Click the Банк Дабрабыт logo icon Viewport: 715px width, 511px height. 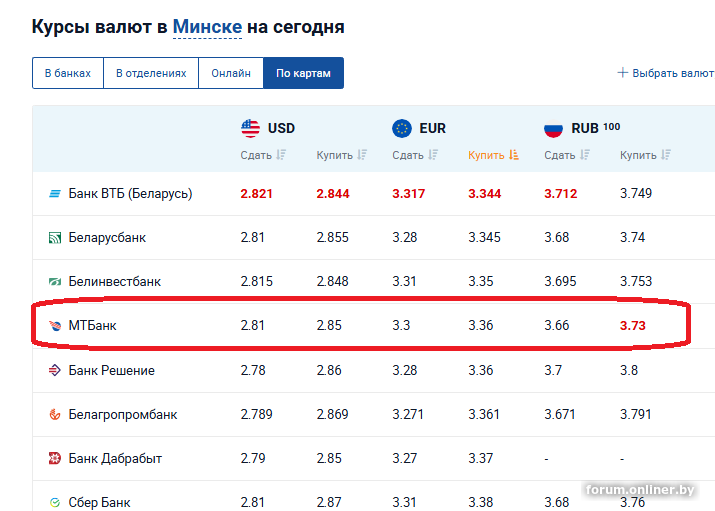click(55, 458)
